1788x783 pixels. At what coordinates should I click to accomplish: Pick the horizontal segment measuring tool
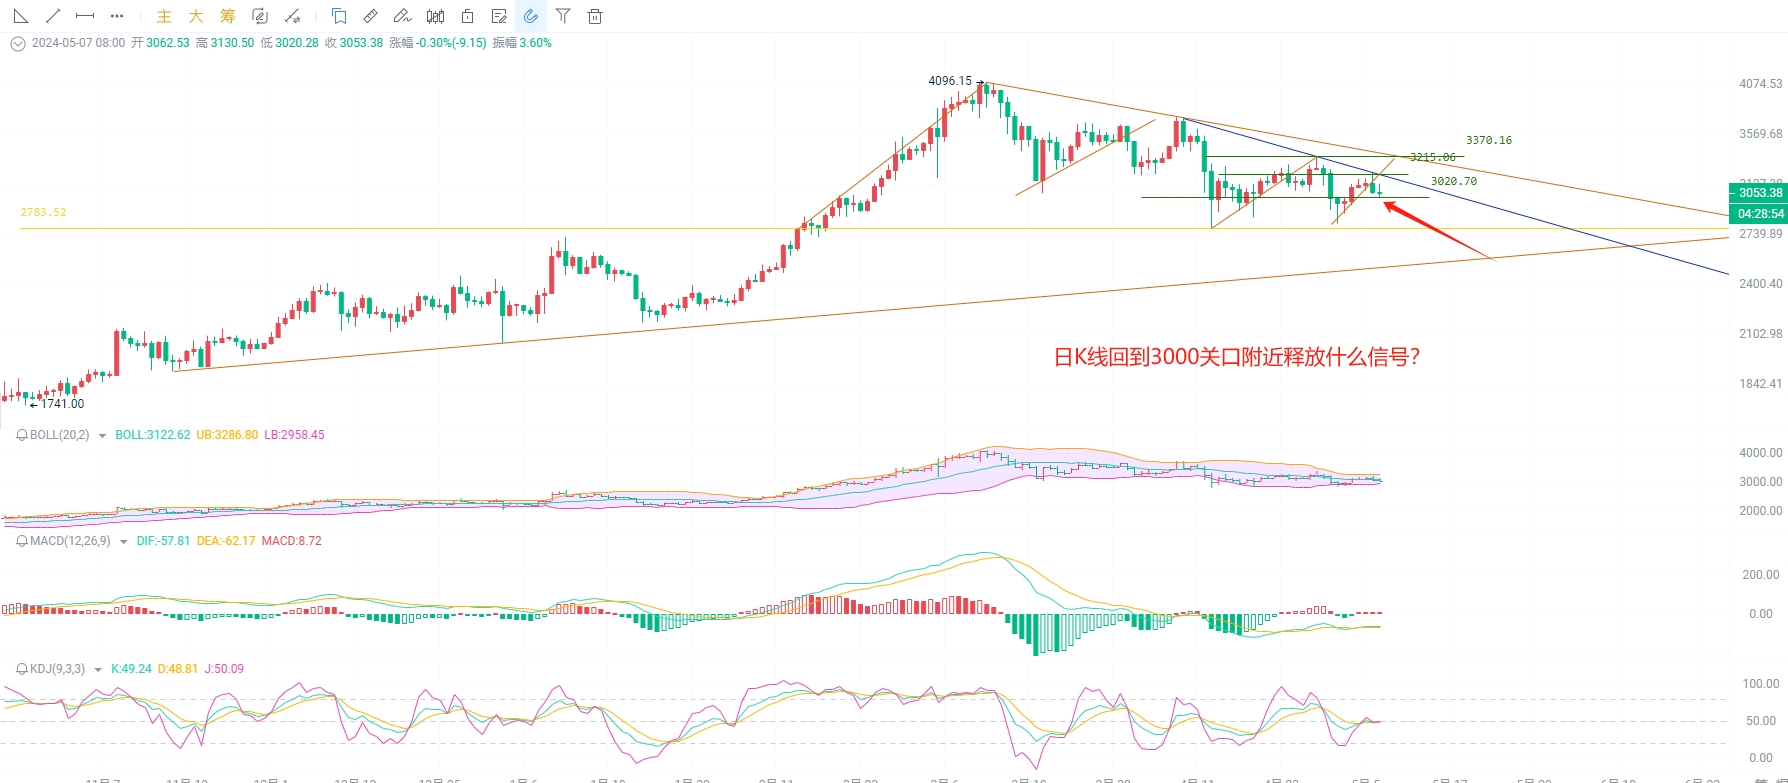[85, 16]
